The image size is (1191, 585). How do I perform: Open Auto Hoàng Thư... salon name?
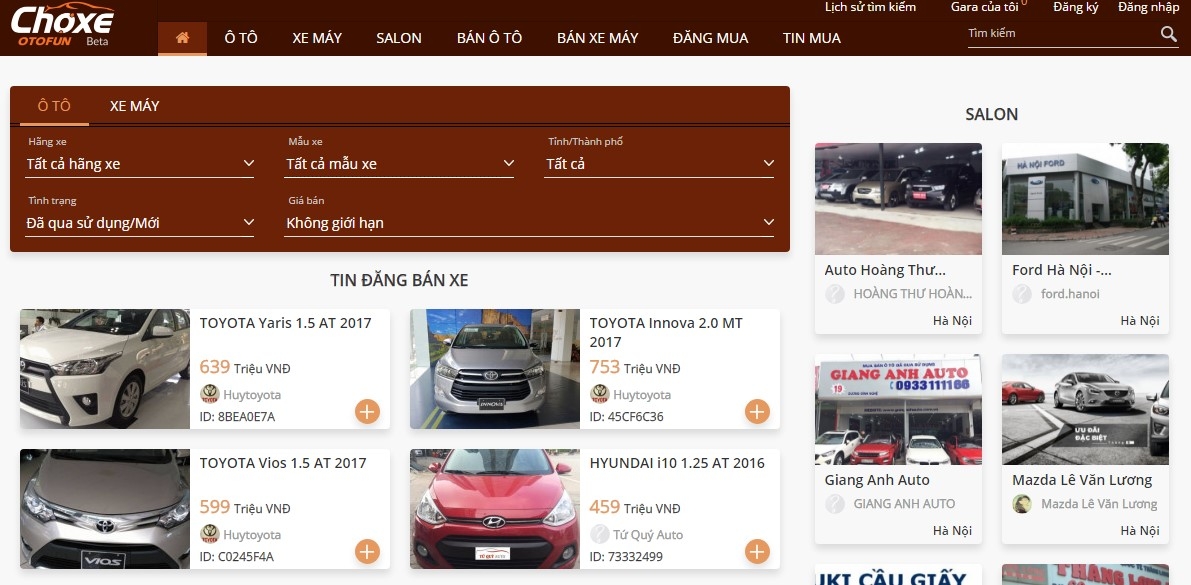pos(885,270)
